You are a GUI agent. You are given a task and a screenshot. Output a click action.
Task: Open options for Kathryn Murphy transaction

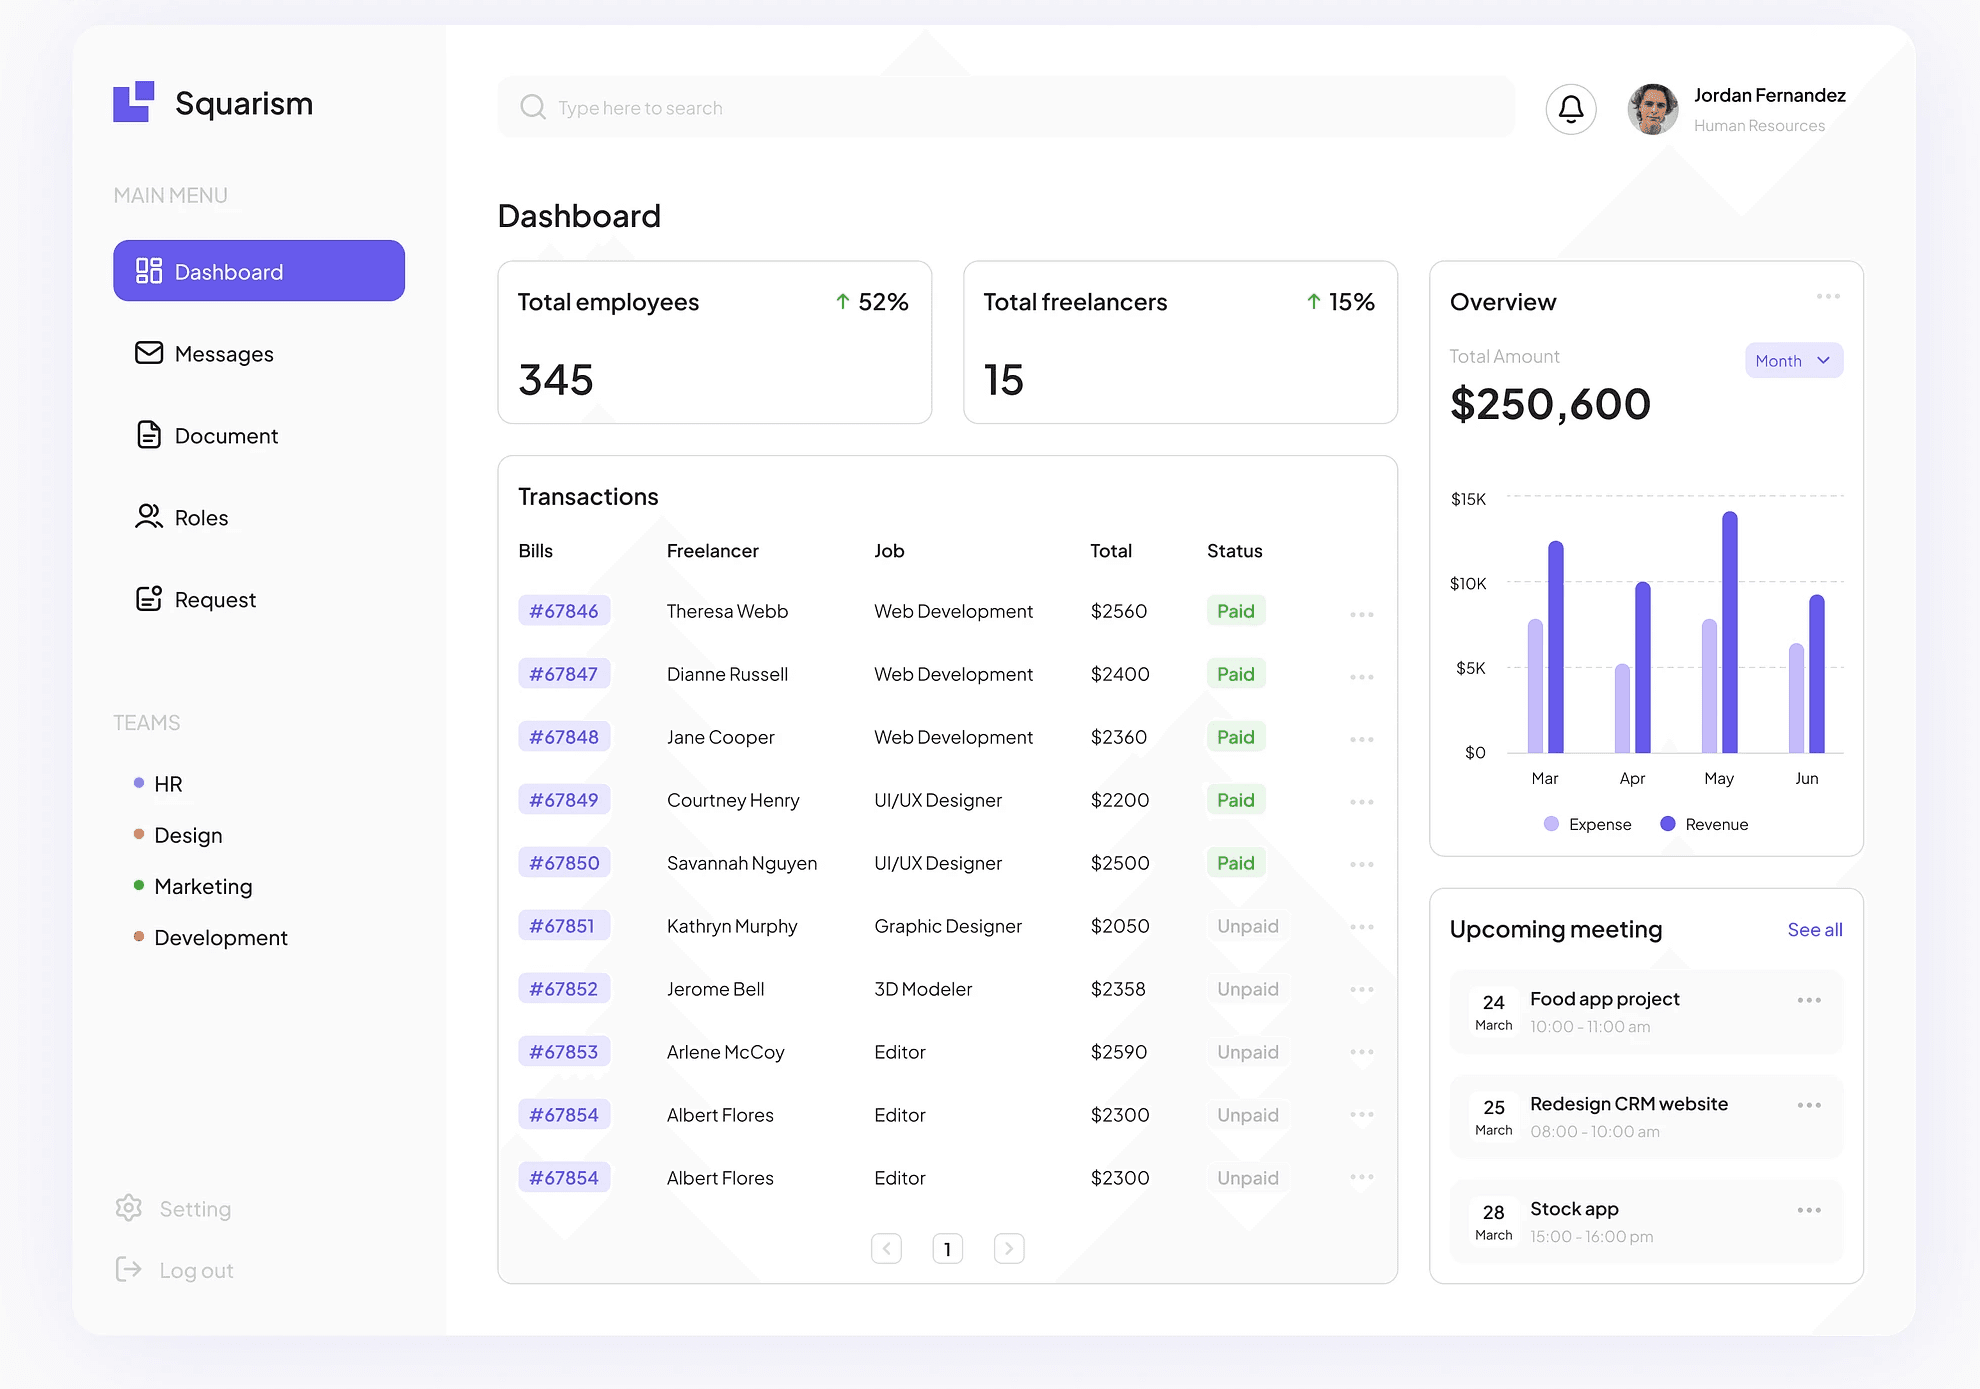point(1362,927)
